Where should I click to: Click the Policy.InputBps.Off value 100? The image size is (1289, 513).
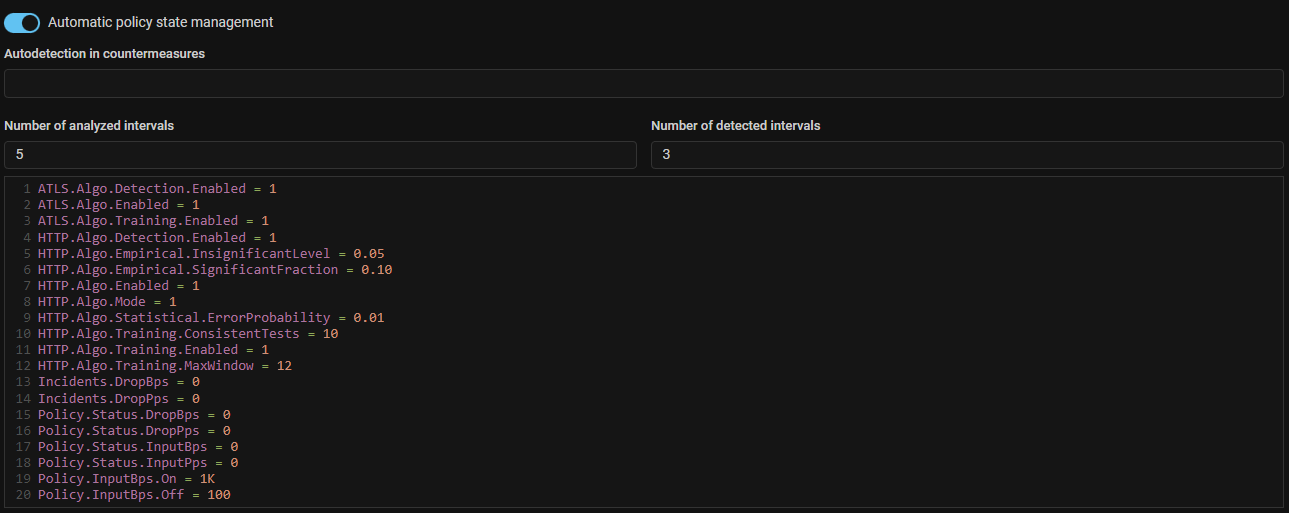click(x=219, y=495)
